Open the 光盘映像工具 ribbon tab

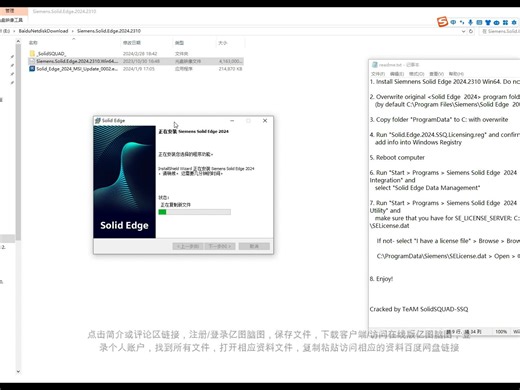click(12, 20)
